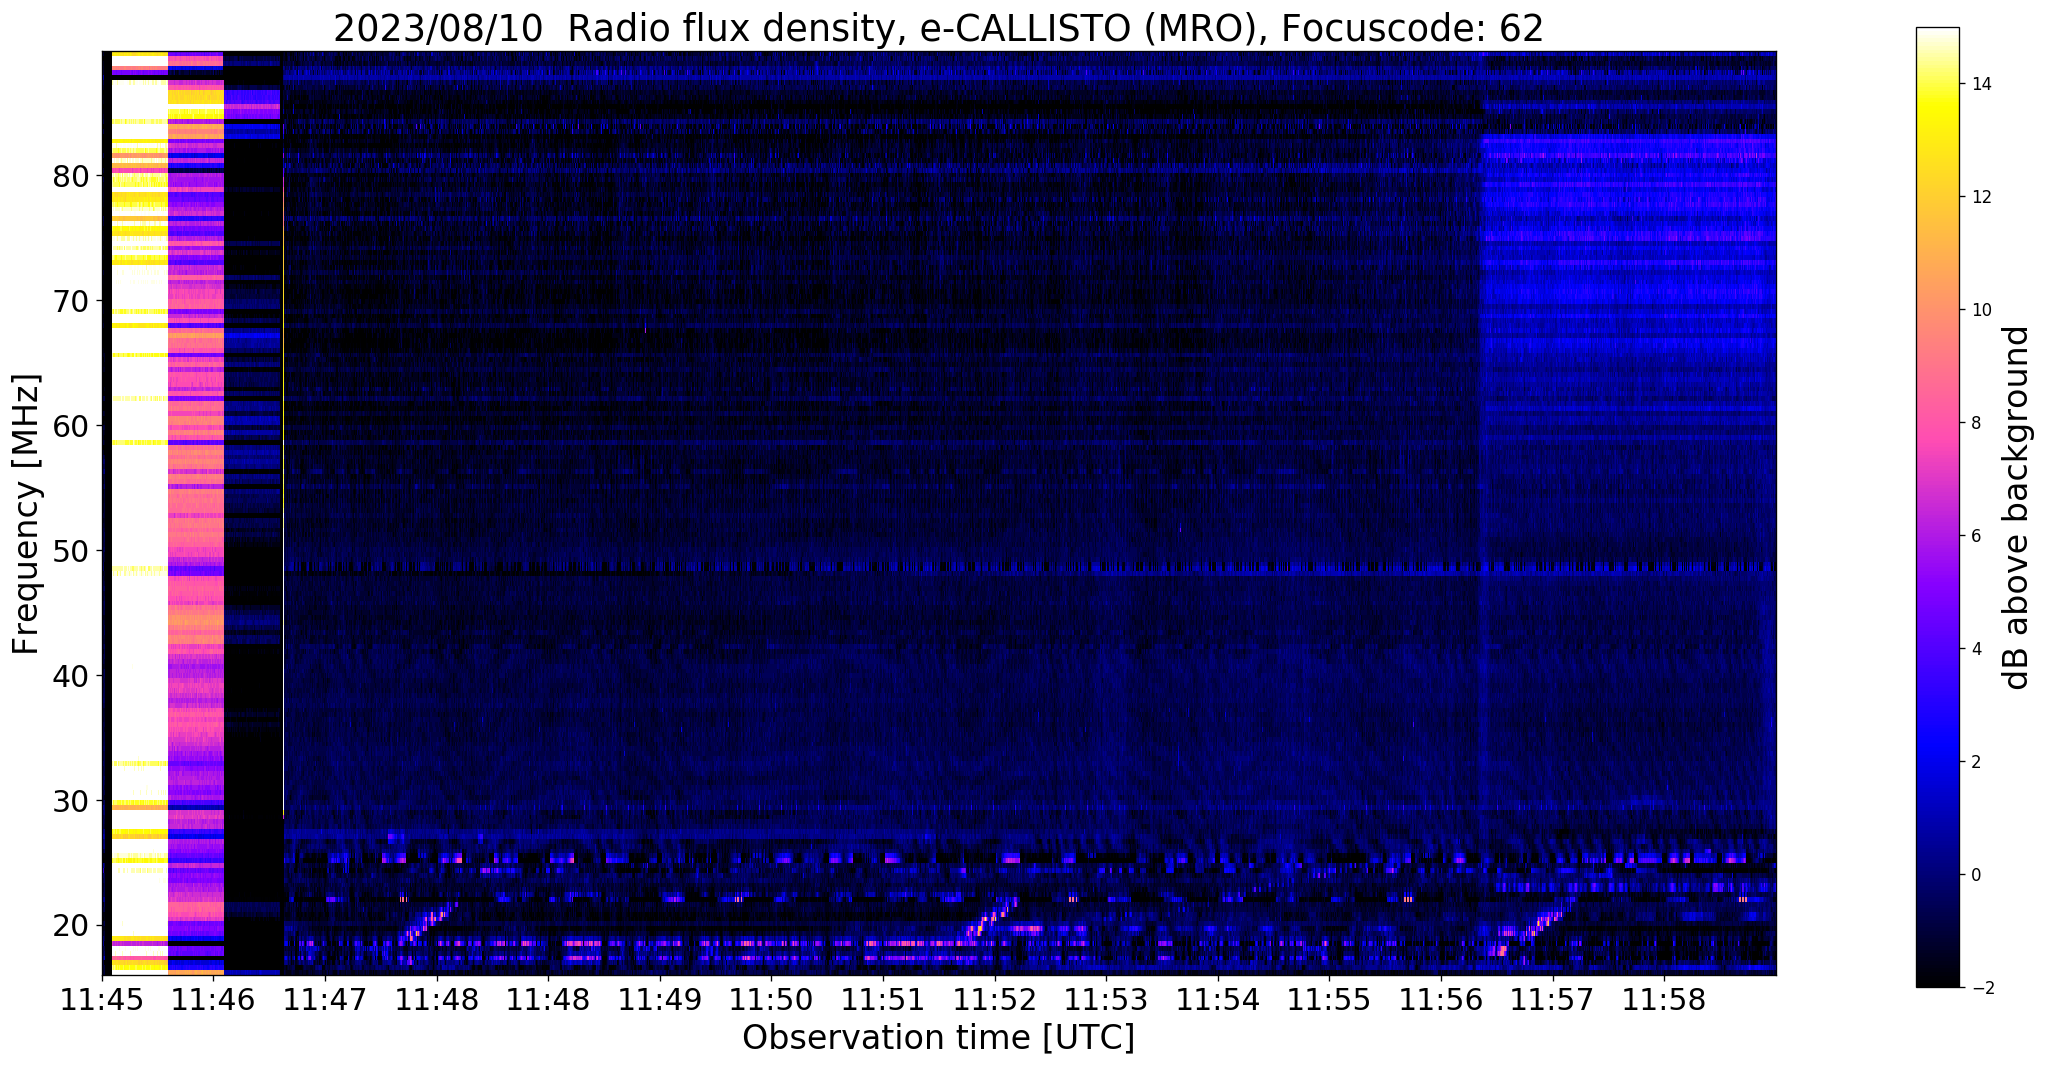Viewport: 2047px width, 1067px height.
Task: Select the 40 MHz tick label on the frequency axis
Action: tap(71, 677)
